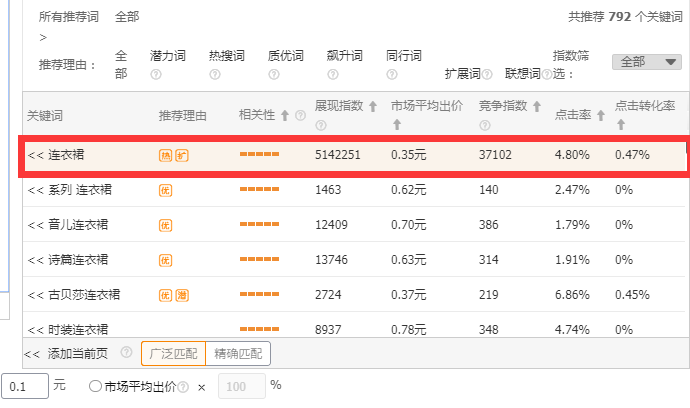Select the 市场平均出价 radio button
This screenshot has height=408, width=690.
95,386
